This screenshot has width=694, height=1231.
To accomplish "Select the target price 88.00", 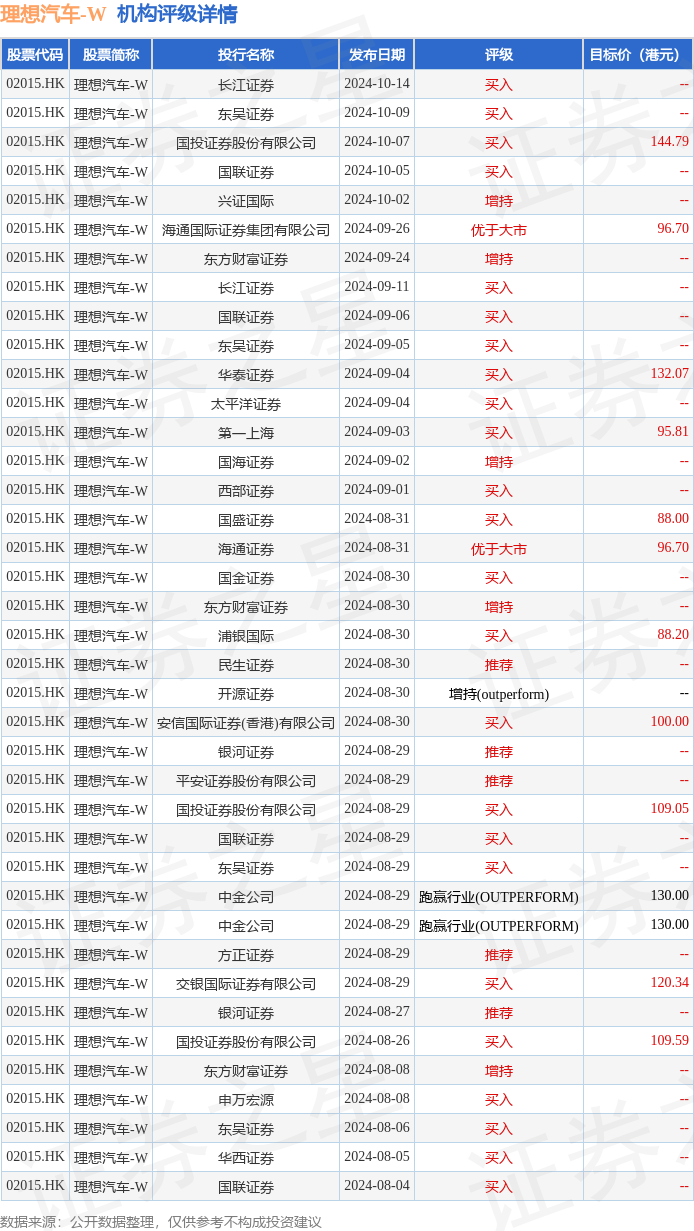I will (x=672, y=519).
